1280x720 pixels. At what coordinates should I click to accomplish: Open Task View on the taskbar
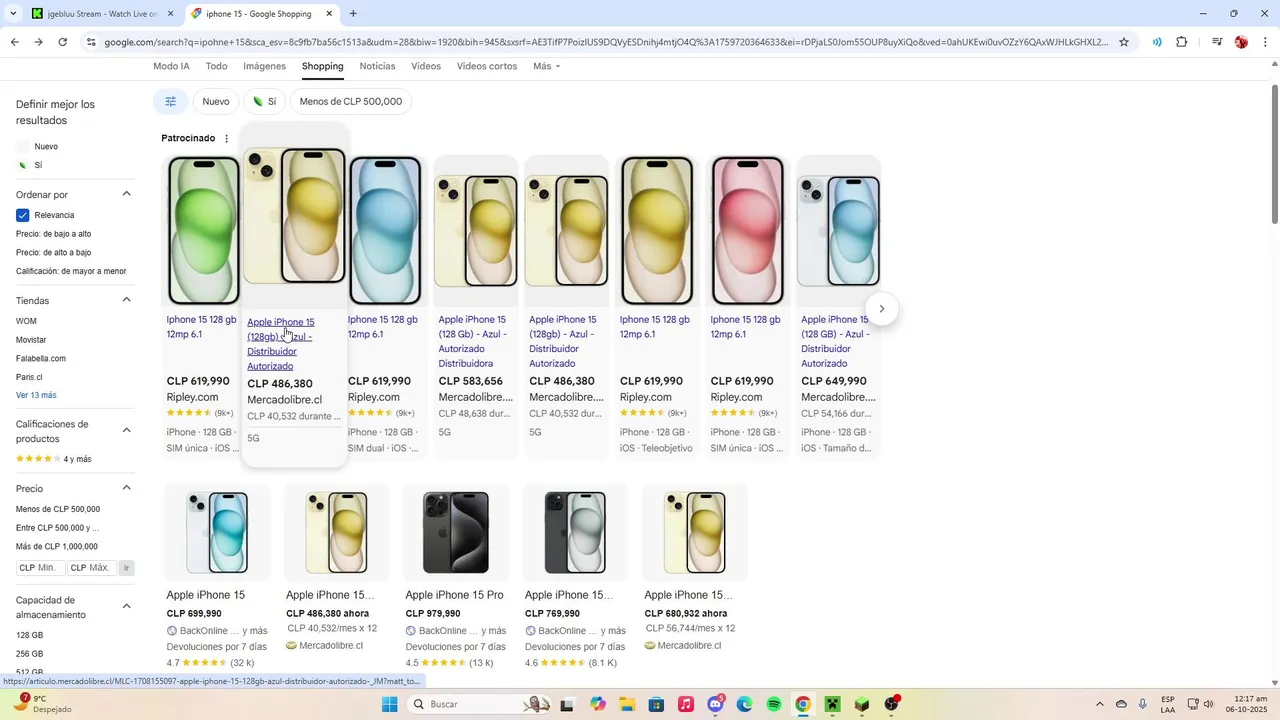tap(567, 704)
